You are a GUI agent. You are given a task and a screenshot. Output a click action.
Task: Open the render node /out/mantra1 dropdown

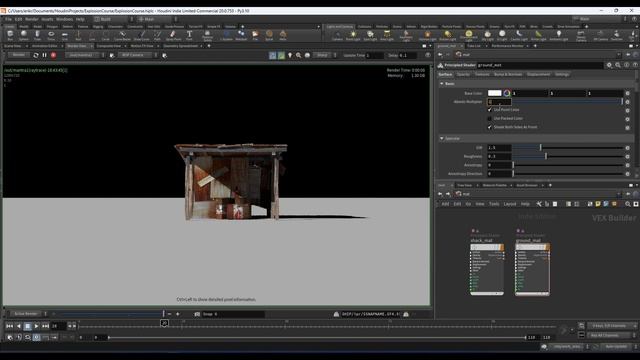pyautogui.click(x=84, y=55)
